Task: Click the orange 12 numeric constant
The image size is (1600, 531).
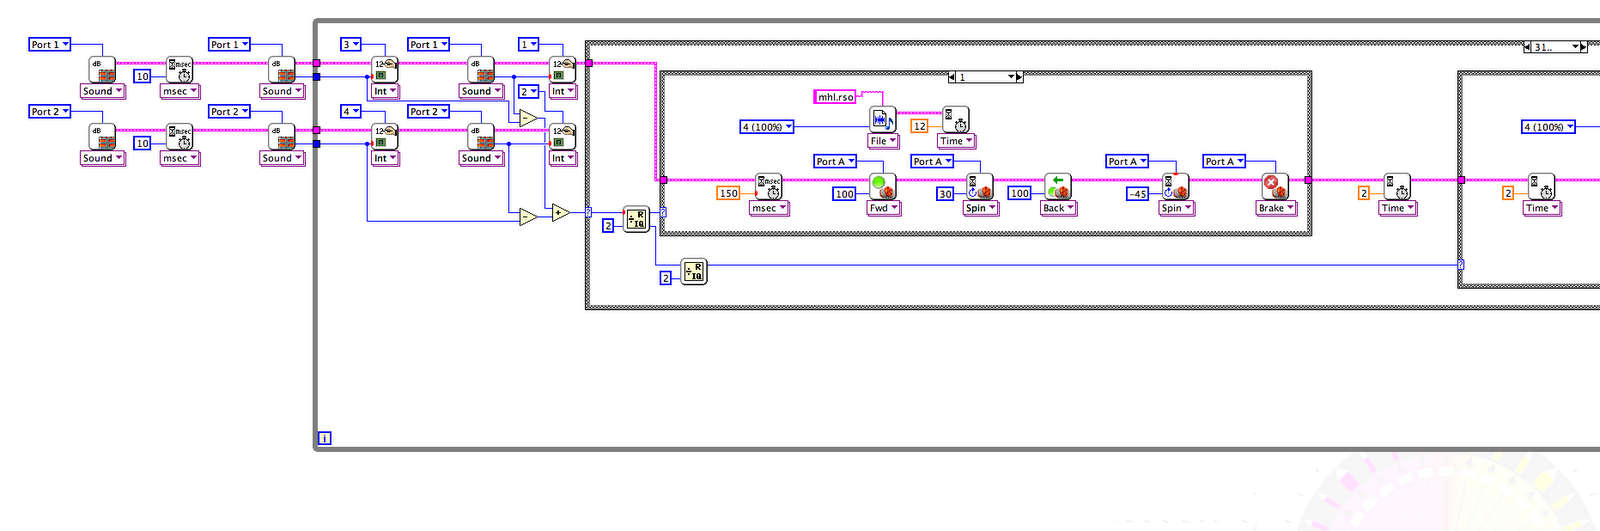Action: (x=920, y=126)
